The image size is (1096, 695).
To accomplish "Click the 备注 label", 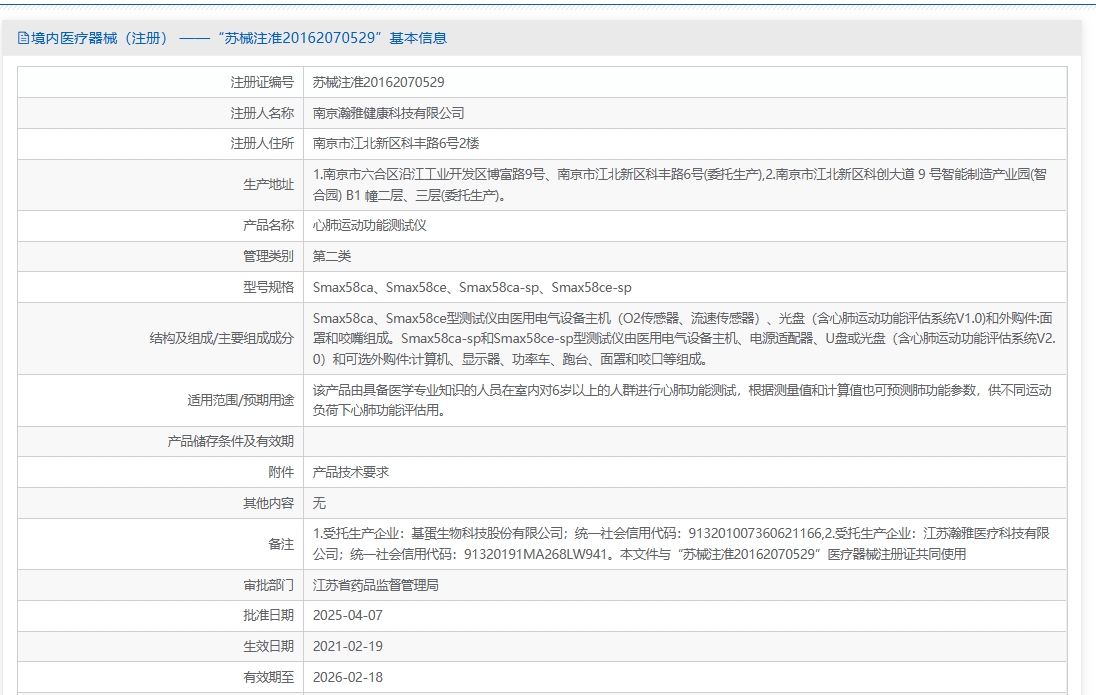I will click(x=281, y=544).
